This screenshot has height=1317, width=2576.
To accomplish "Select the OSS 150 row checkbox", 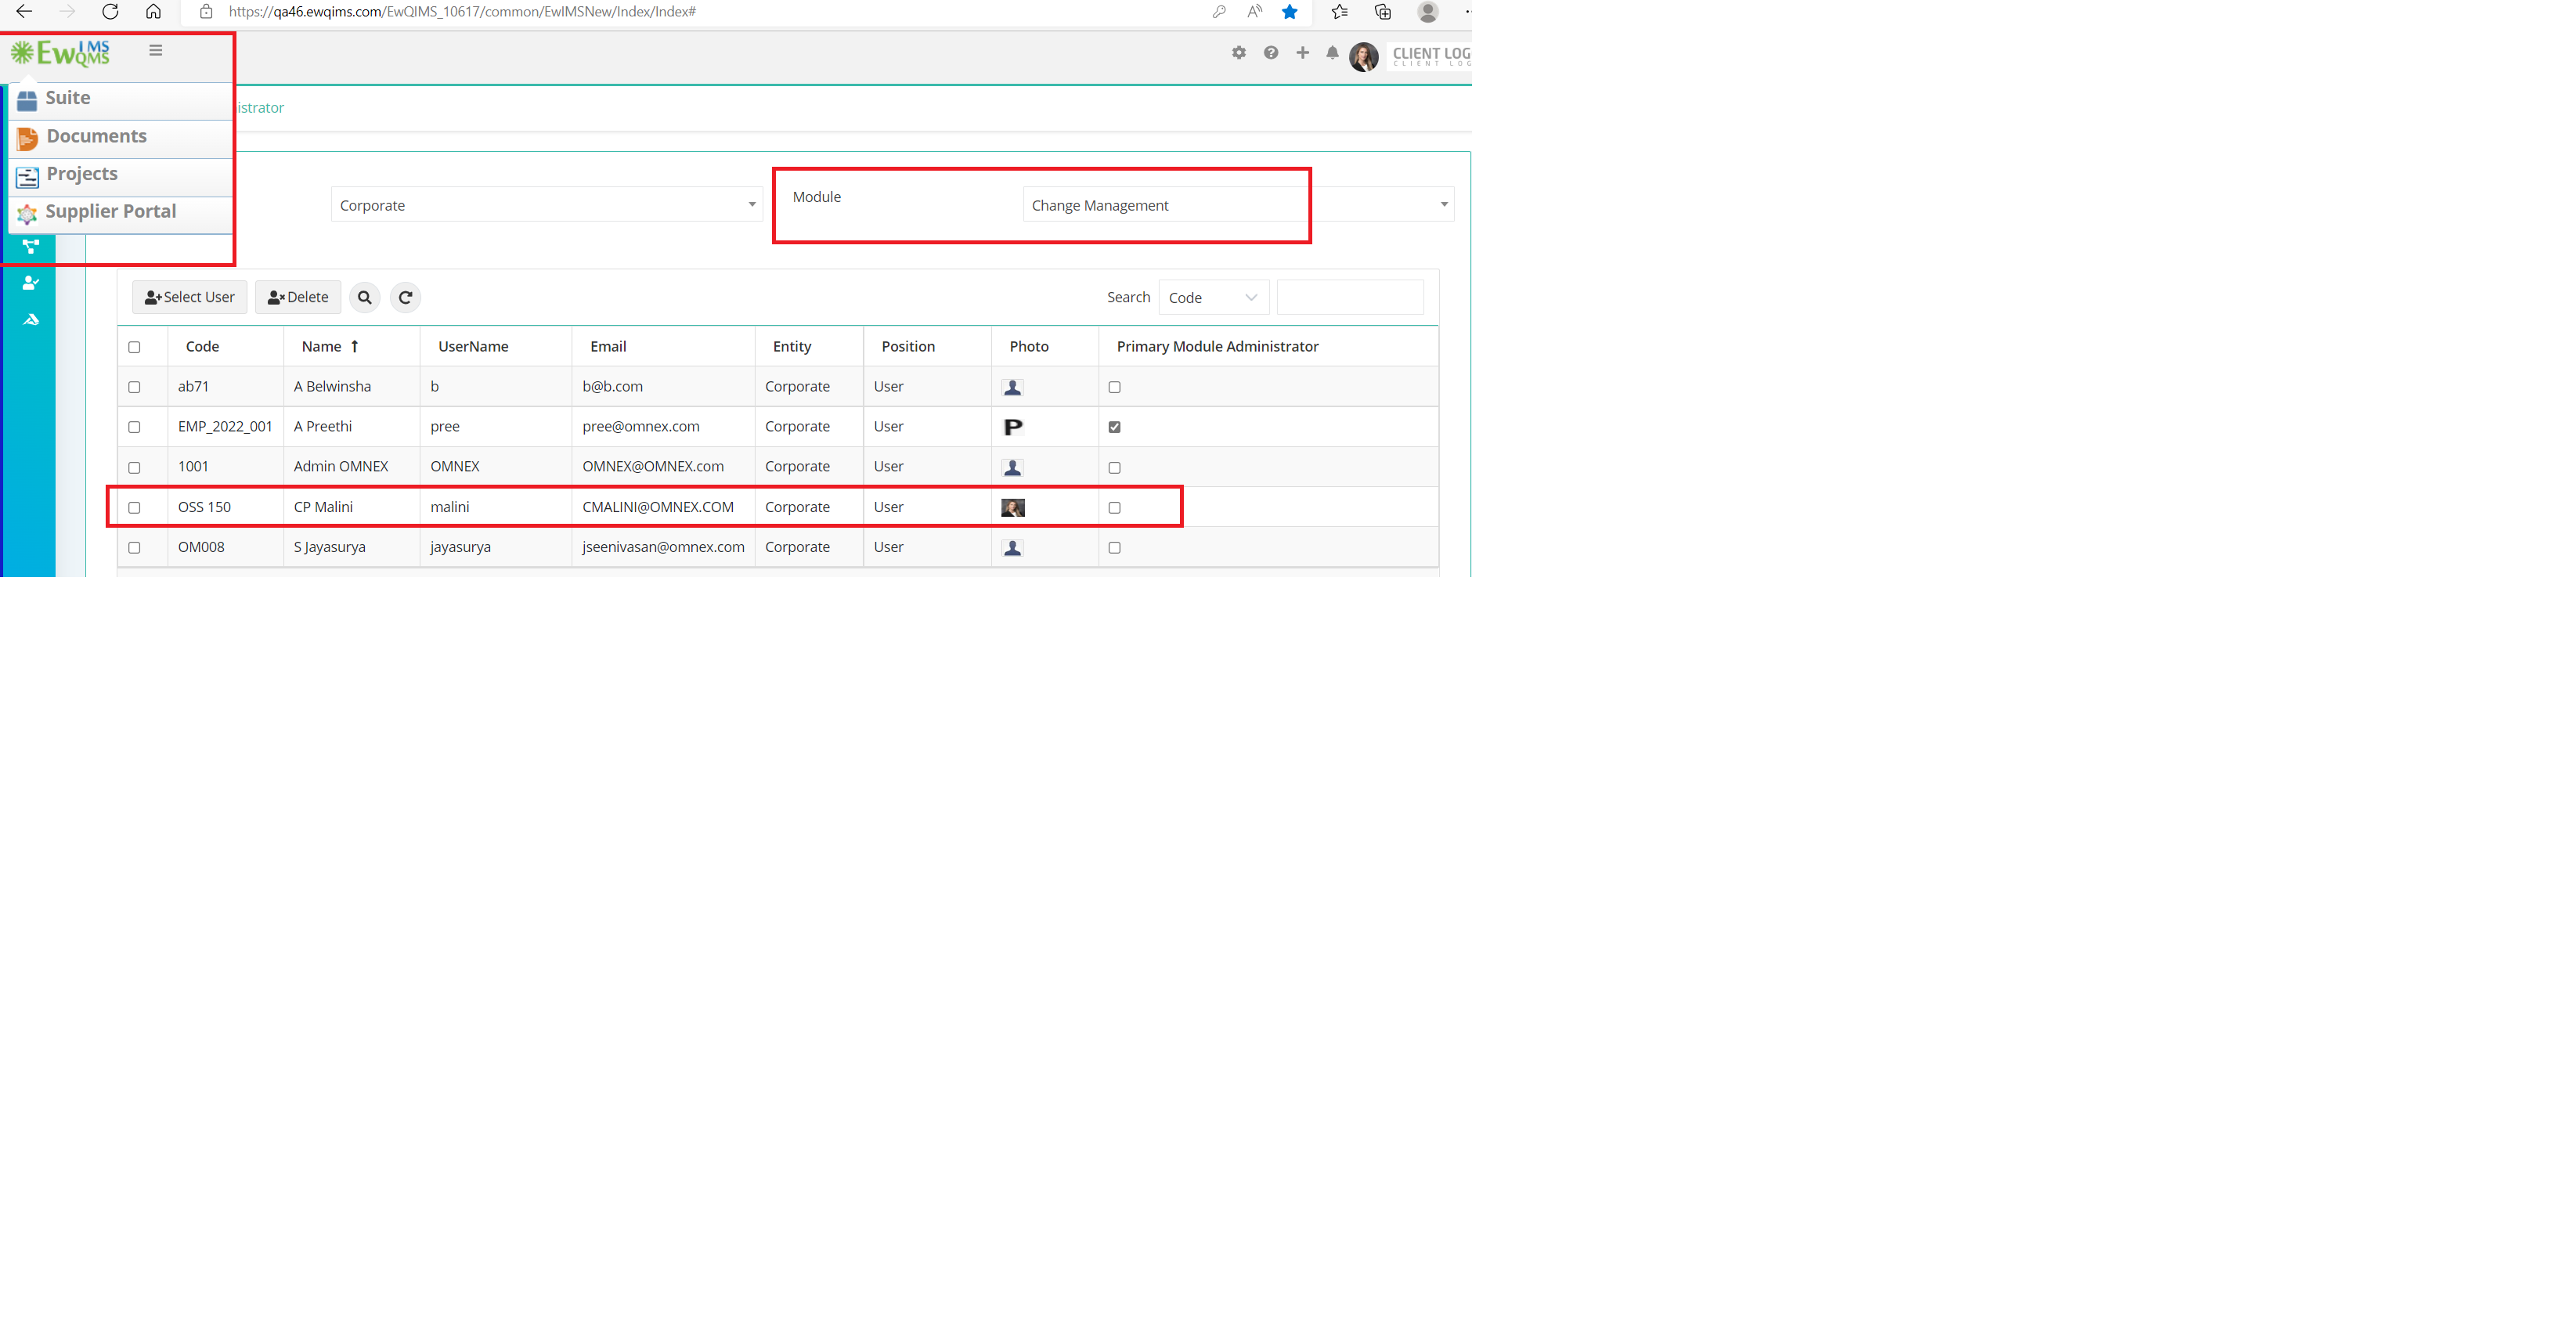I will point(134,508).
